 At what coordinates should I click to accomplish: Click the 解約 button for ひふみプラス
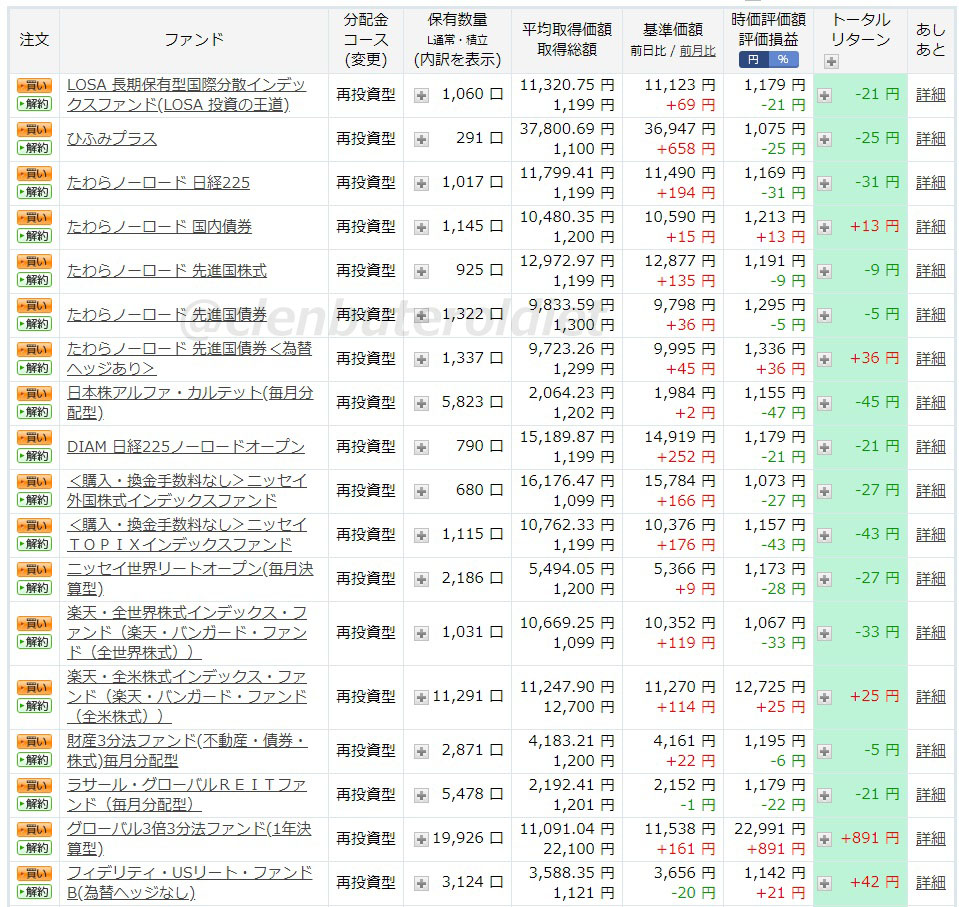(x=34, y=148)
